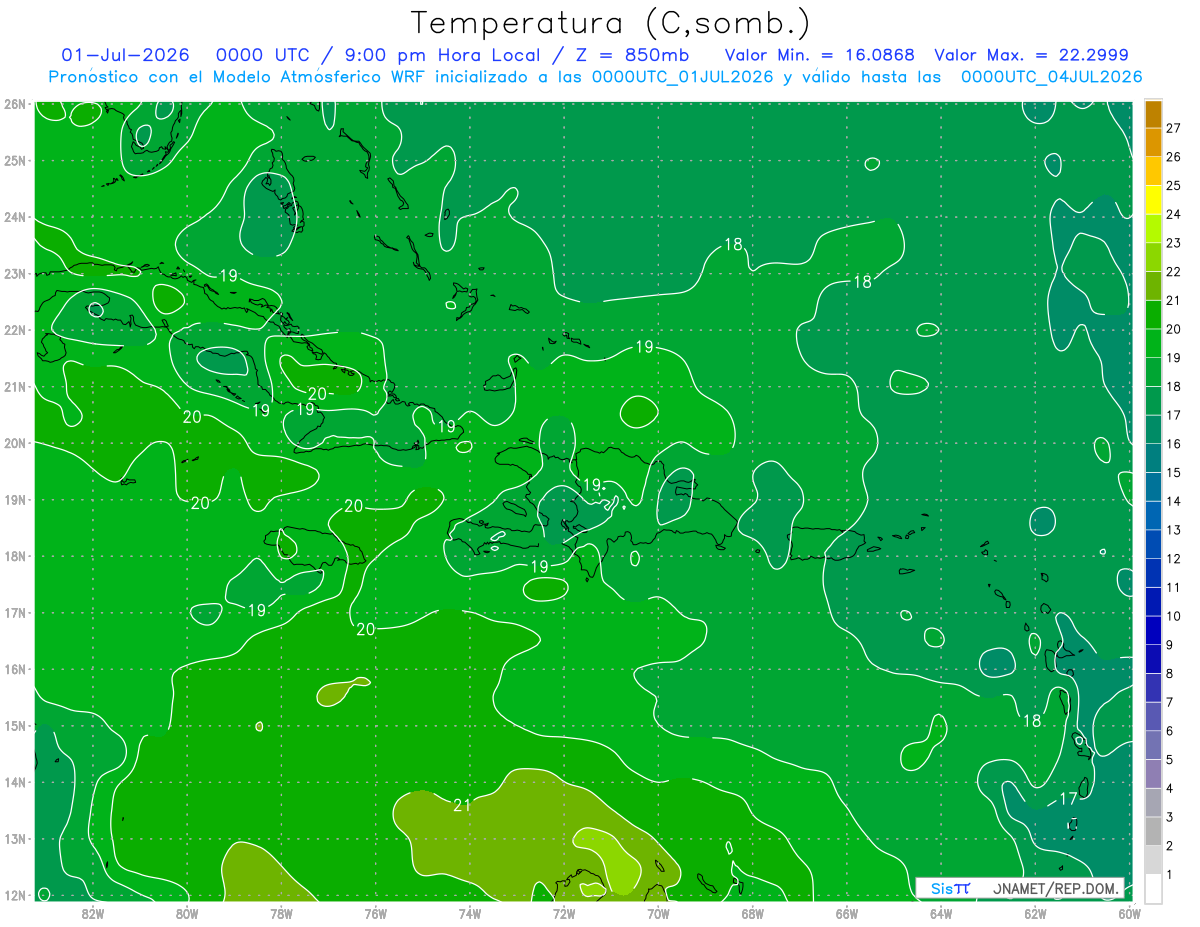This screenshot has width=1200, height=927.
Task: Click the gray swatch between 2 and 3
Action: [1153, 832]
